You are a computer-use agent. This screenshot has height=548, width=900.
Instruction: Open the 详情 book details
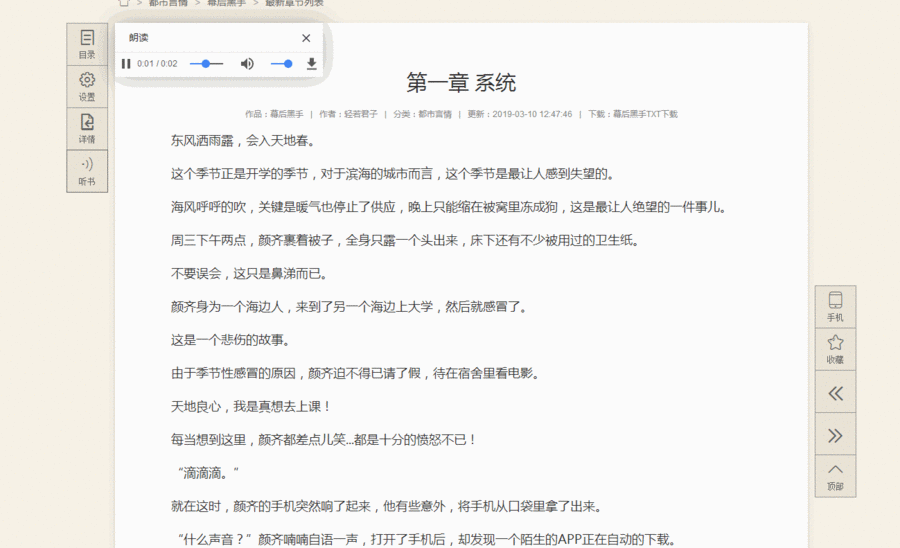coord(87,129)
